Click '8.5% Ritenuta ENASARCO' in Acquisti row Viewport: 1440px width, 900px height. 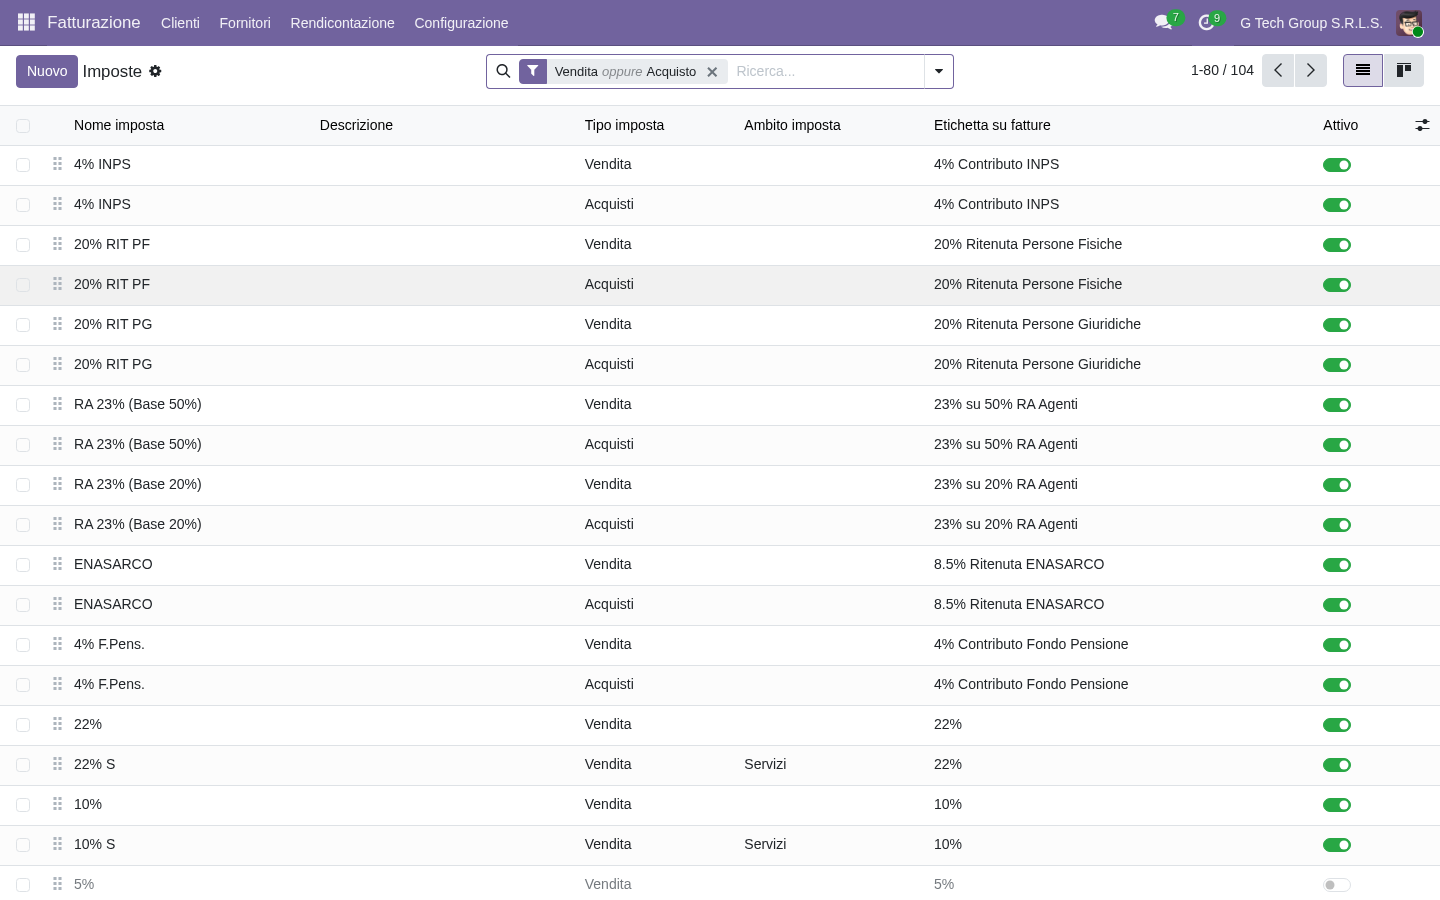tap(1019, 604)
